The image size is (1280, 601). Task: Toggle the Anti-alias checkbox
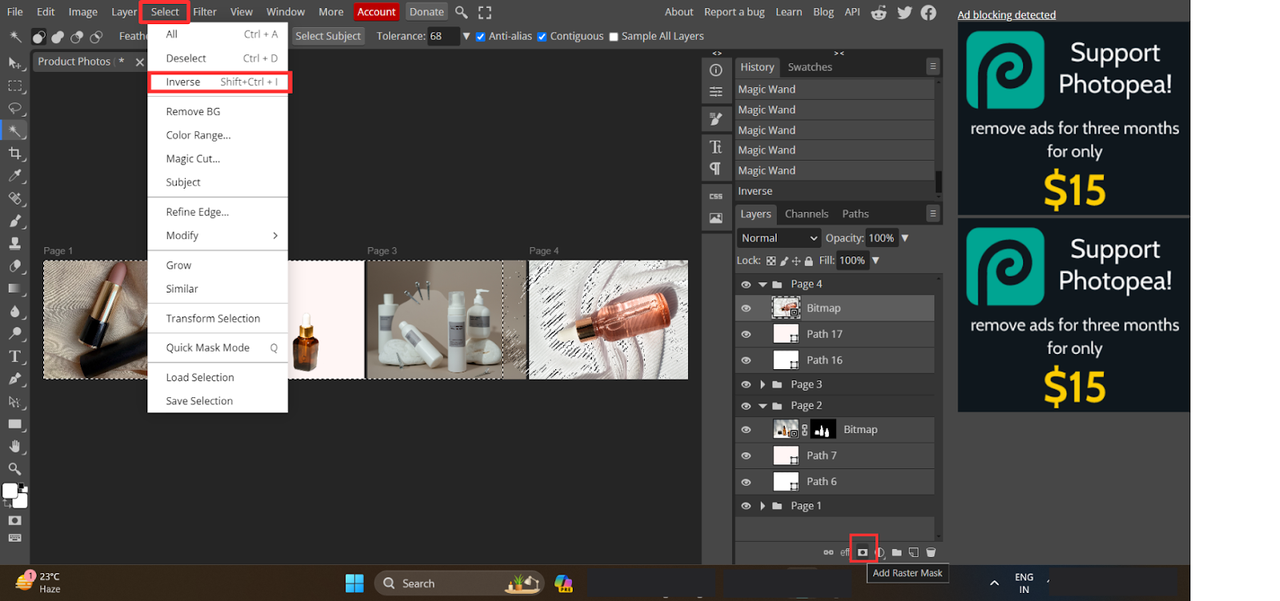481,37
